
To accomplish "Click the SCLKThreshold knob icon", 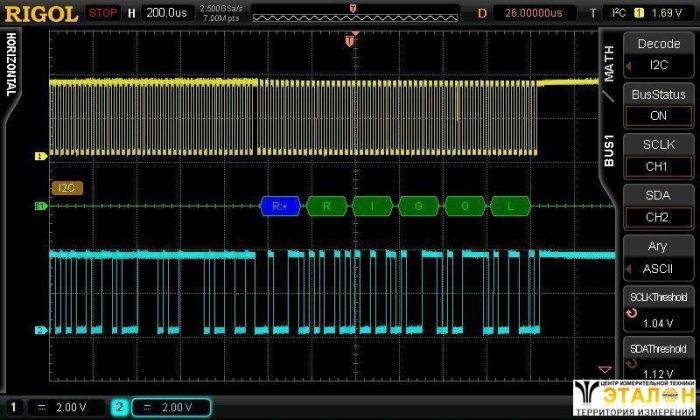I will [x=630, y=314].
